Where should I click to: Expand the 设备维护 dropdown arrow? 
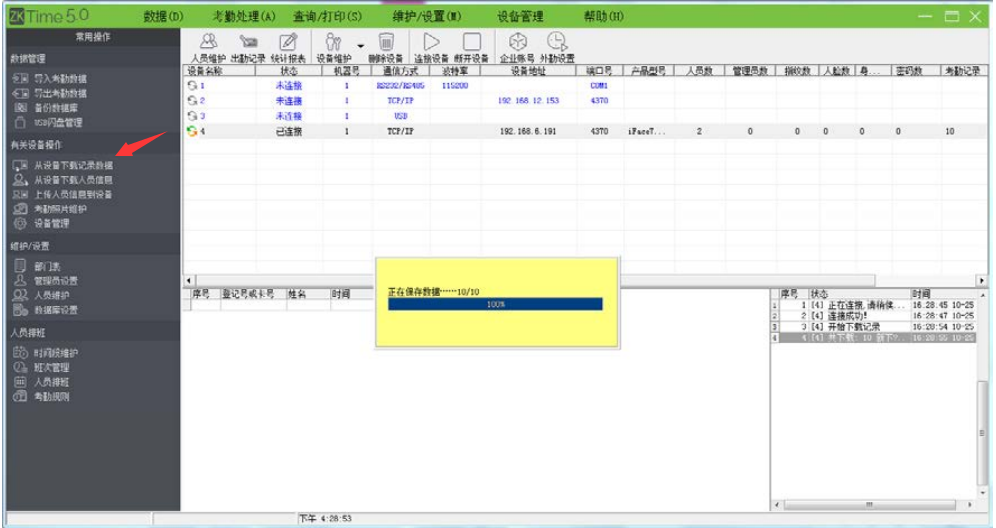click(361, 45)
